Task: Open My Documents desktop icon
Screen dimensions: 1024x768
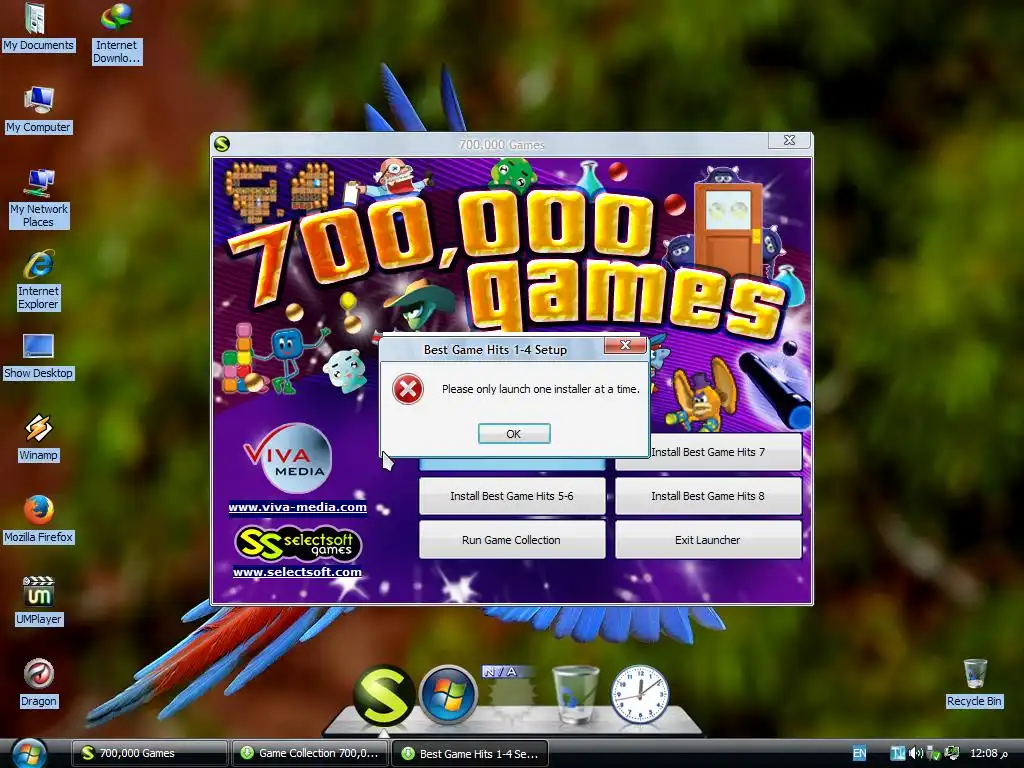Action: (38, 26)
